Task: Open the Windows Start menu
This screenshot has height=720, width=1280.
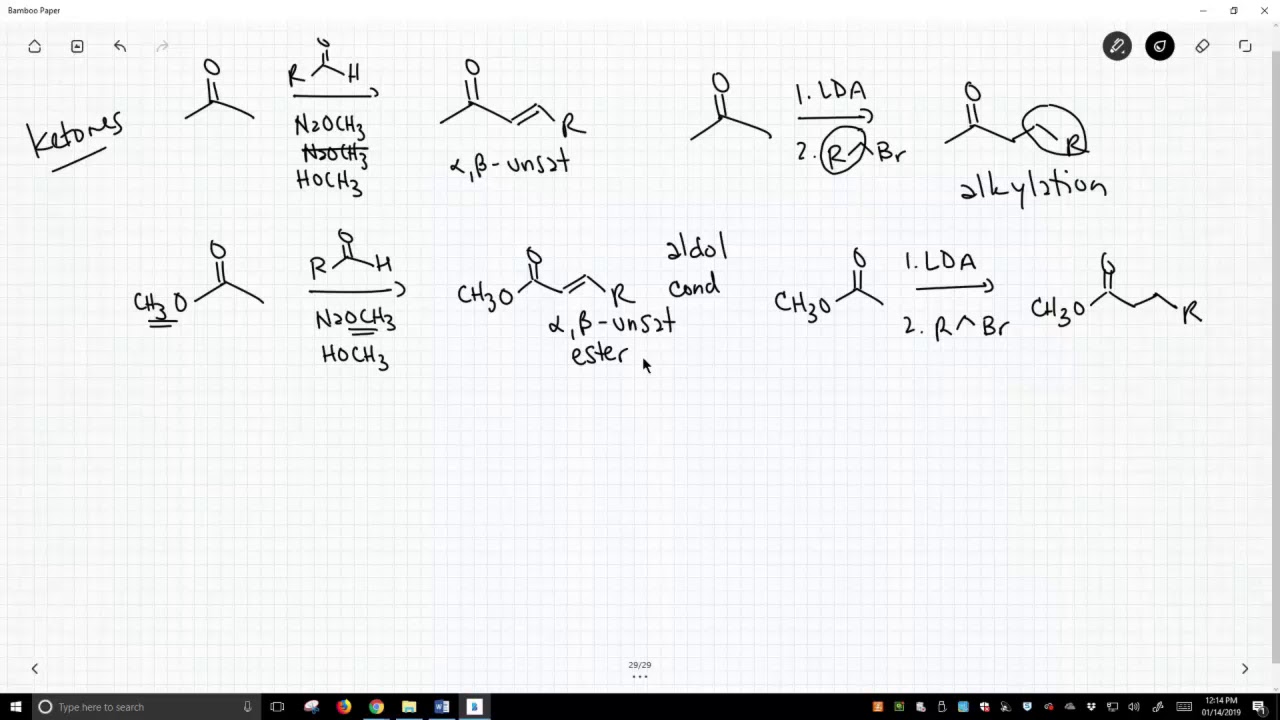Action: point(14,707)
